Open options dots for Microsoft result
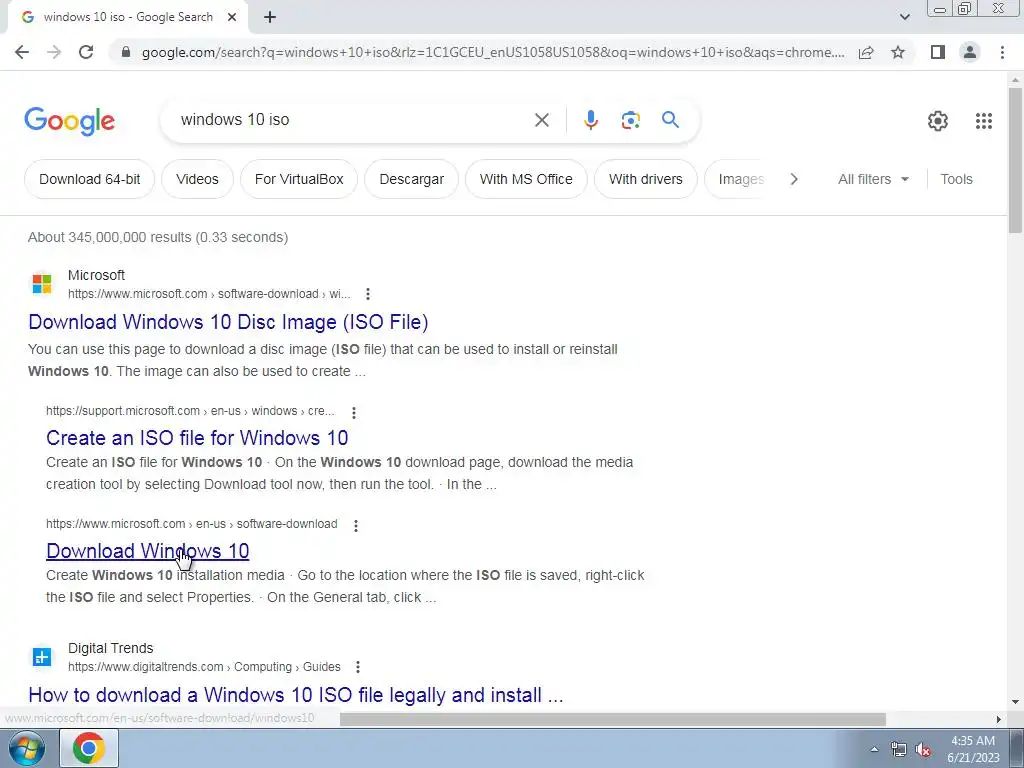This screenshot has width=1024, height=768. (368, 294)
